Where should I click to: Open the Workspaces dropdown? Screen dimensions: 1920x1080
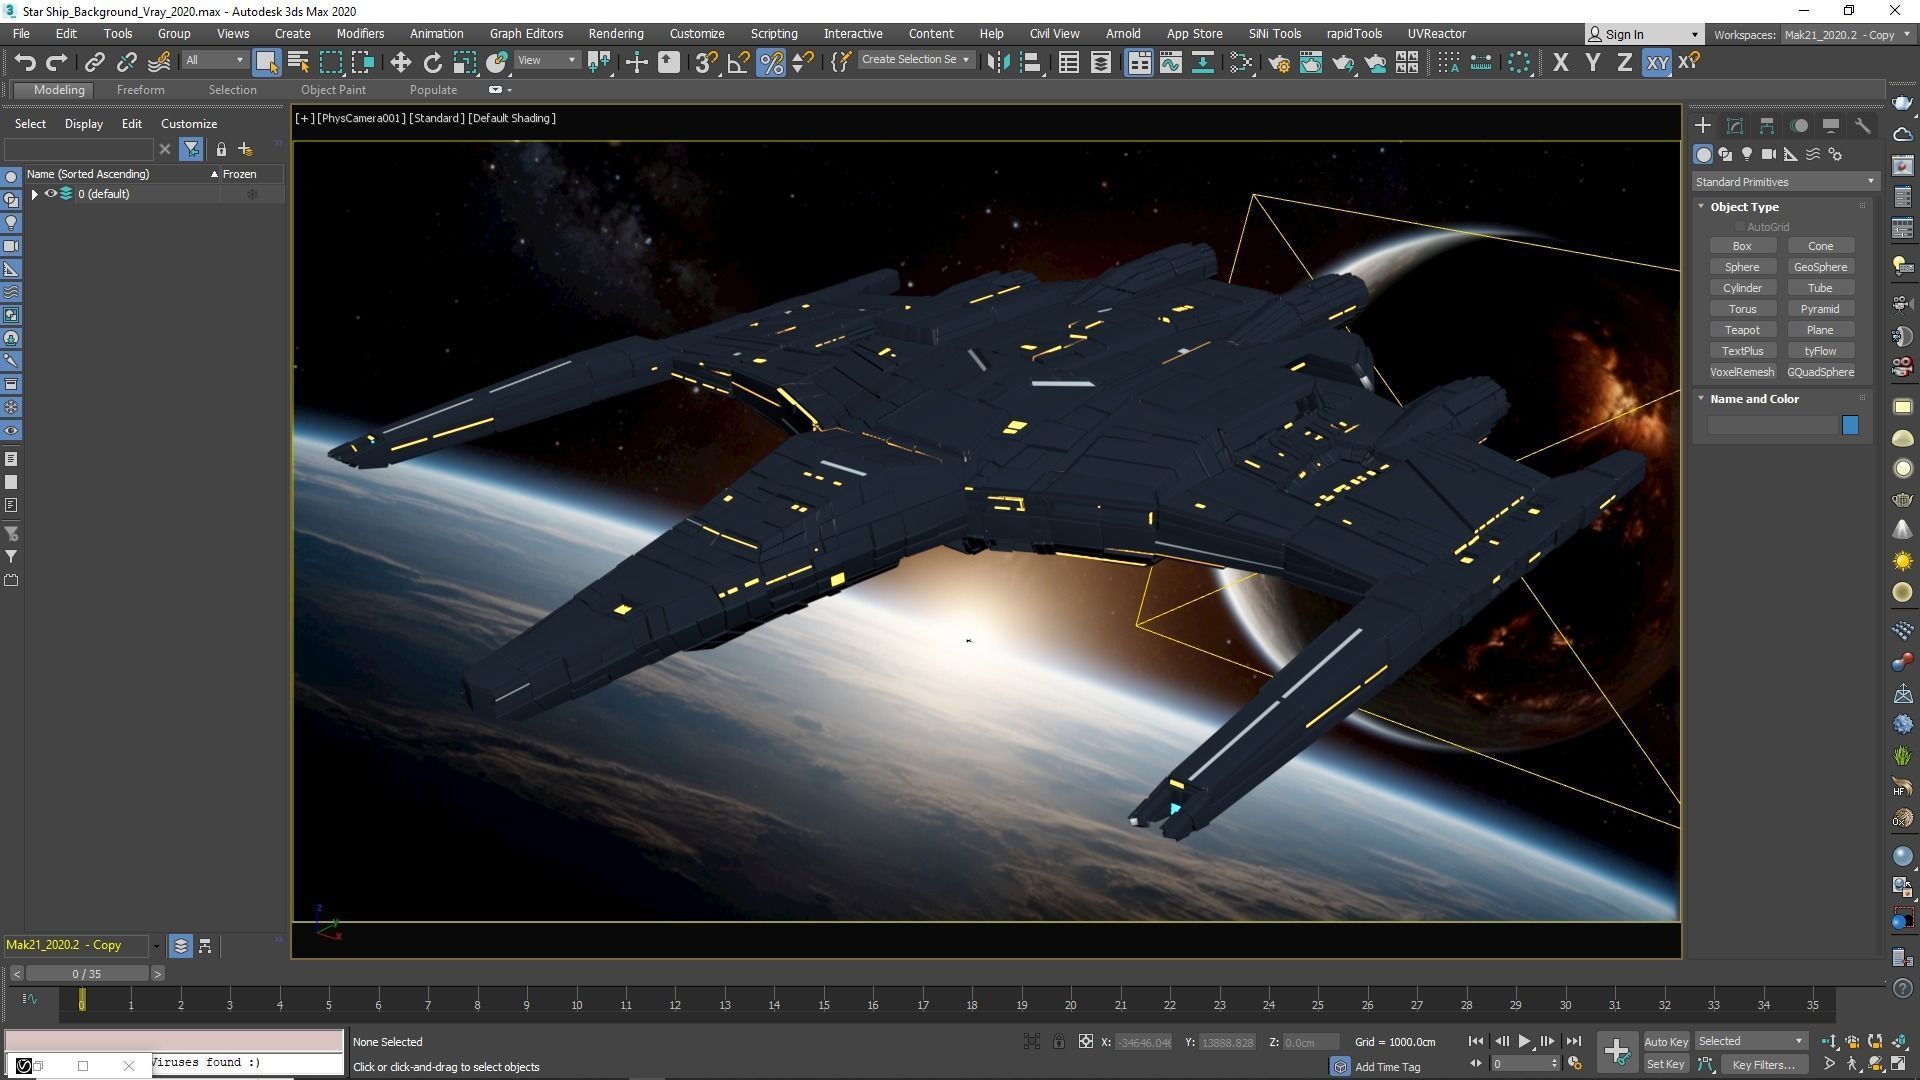(1847, 34)
